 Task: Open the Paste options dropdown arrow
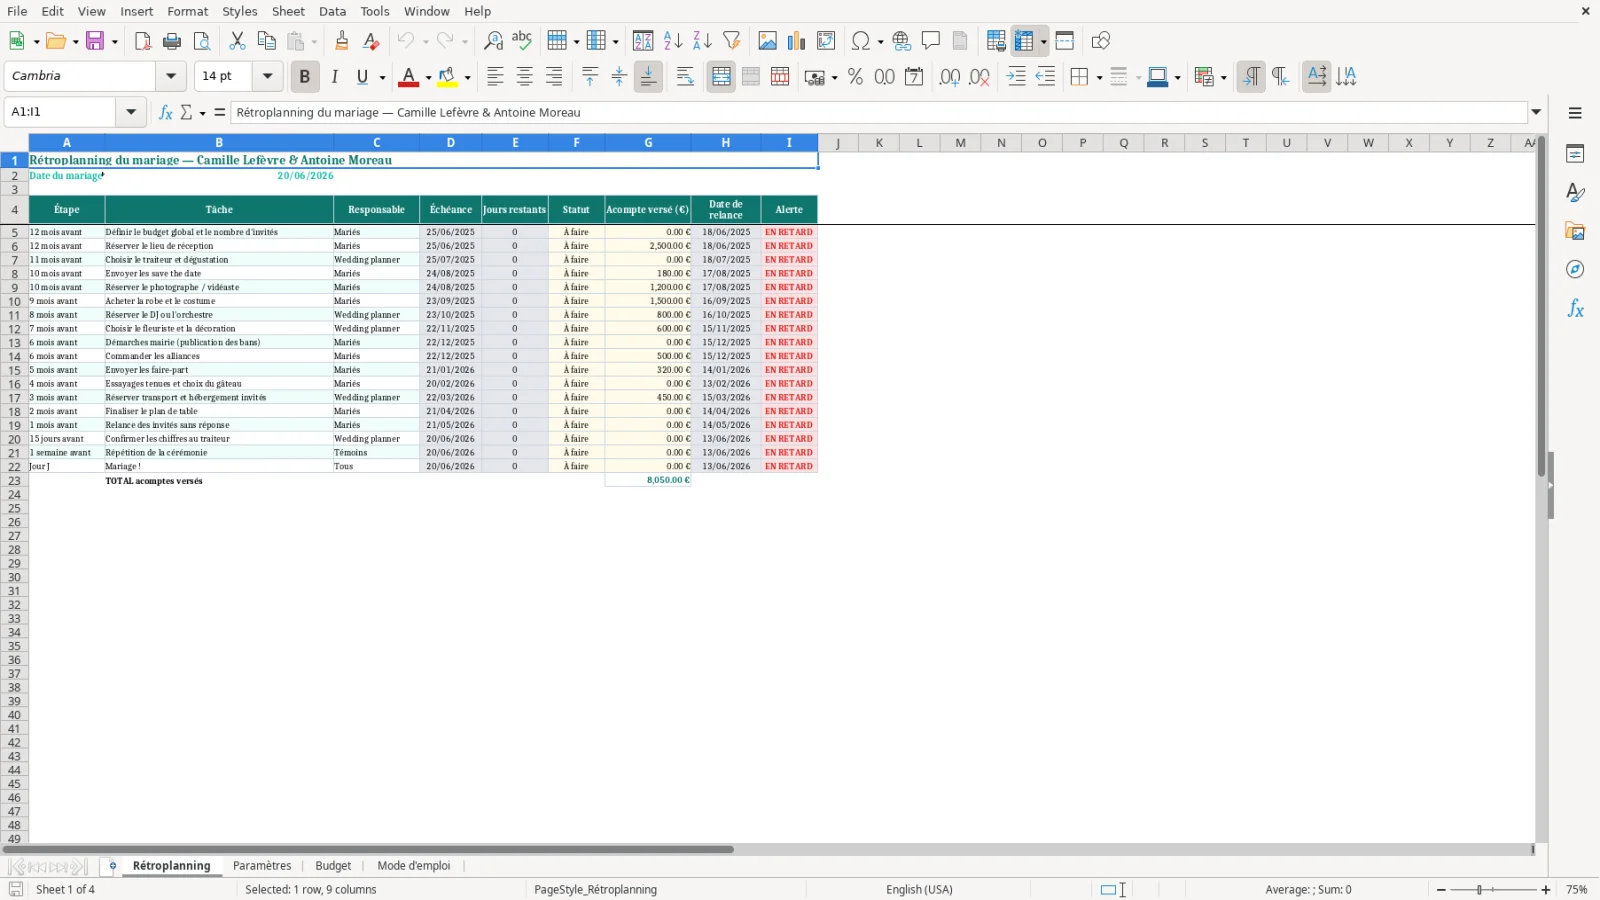point(314,42)
